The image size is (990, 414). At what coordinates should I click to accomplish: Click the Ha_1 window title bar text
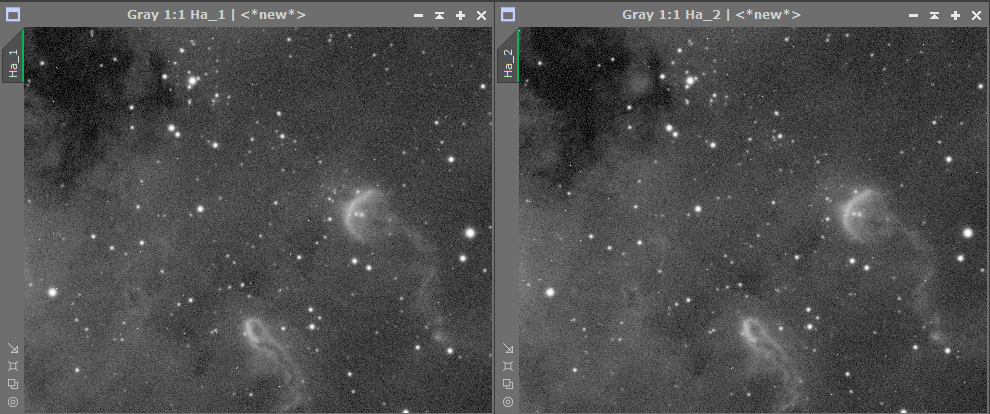coord(217,15)
